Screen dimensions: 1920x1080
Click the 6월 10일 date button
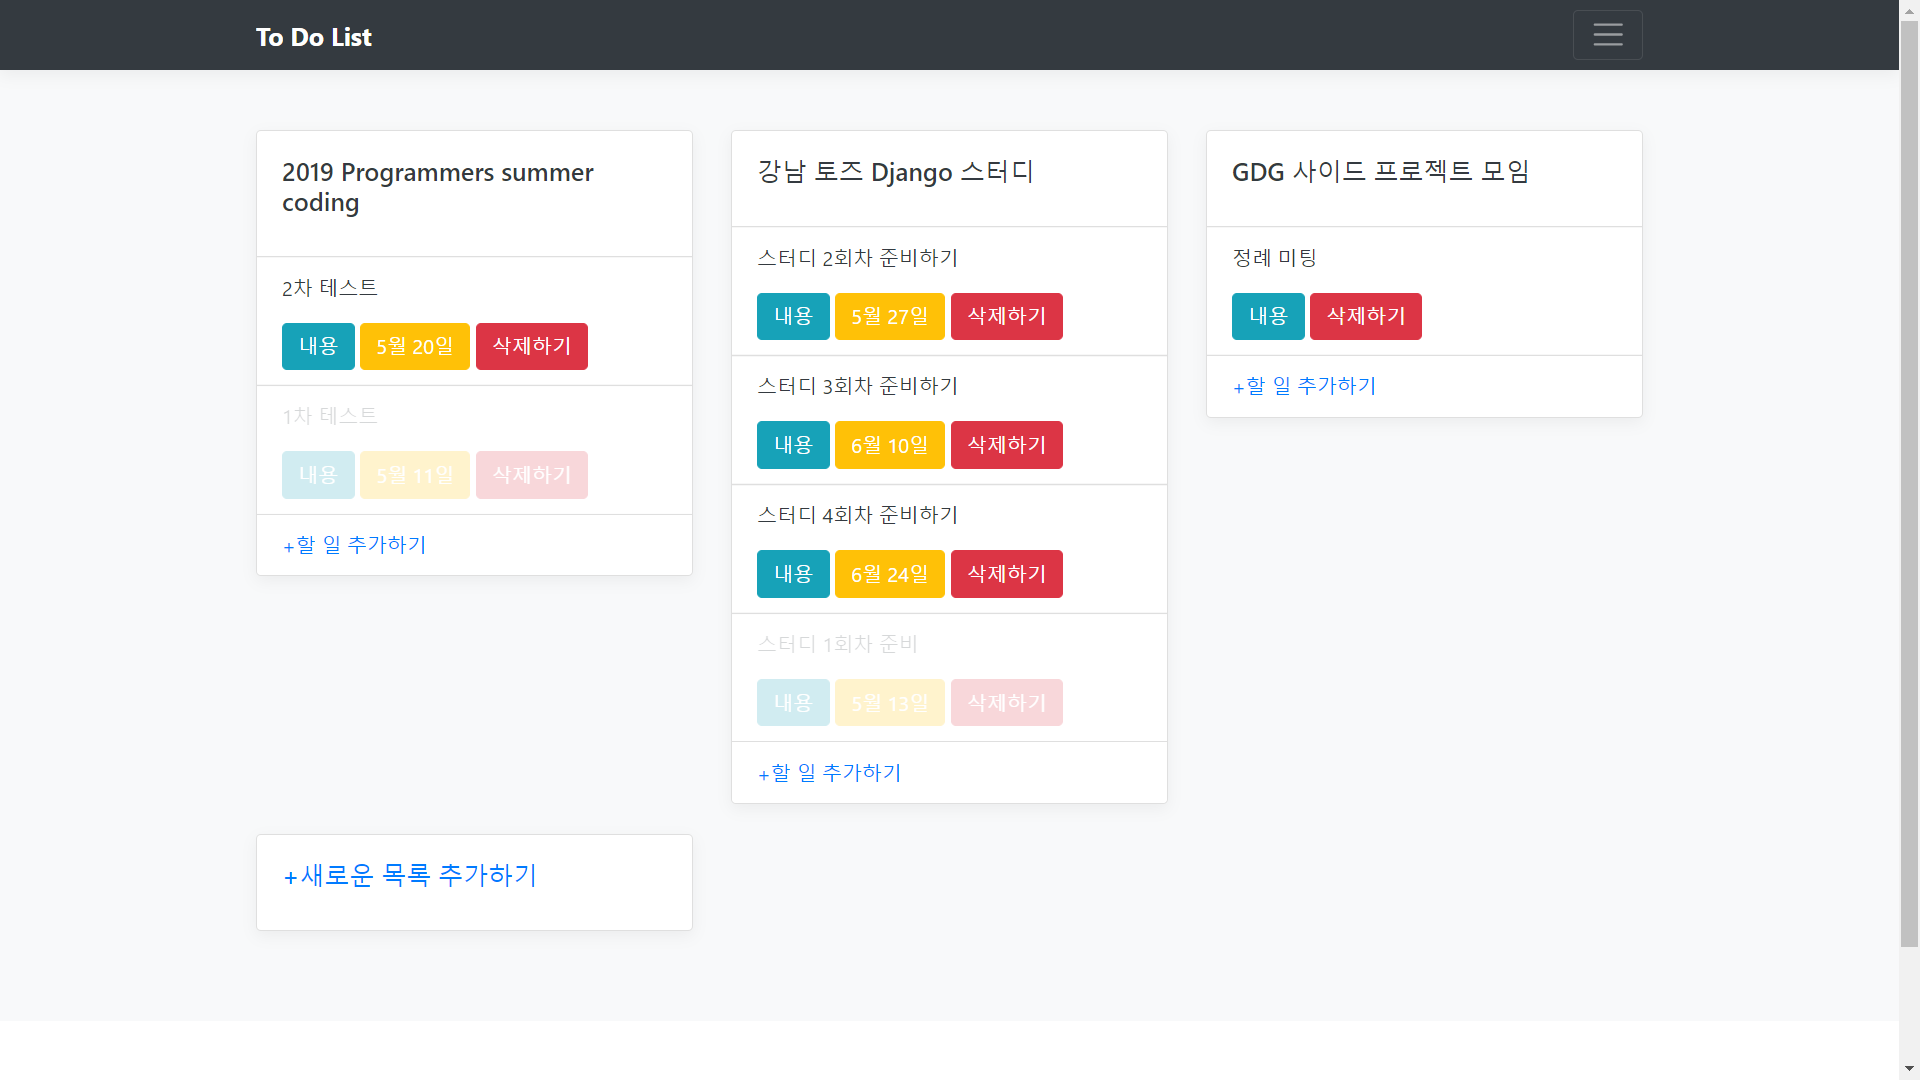[889, 445]
